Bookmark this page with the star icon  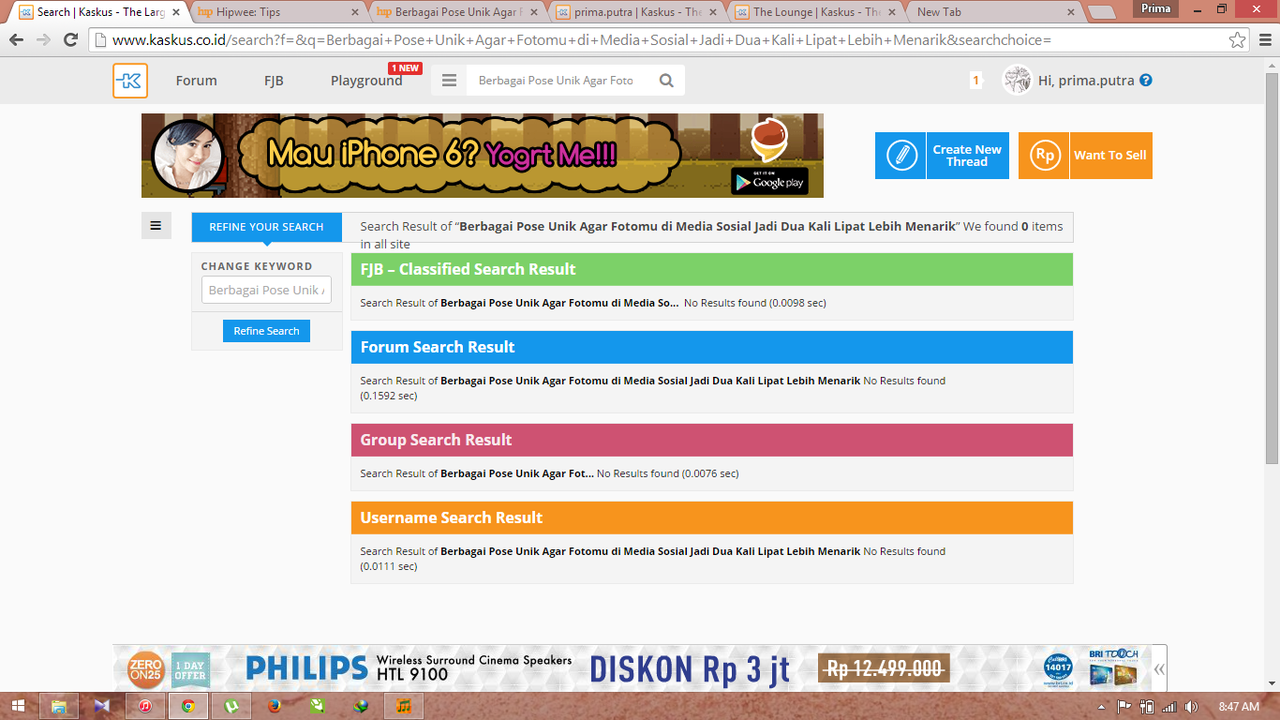click(1238, 40)
